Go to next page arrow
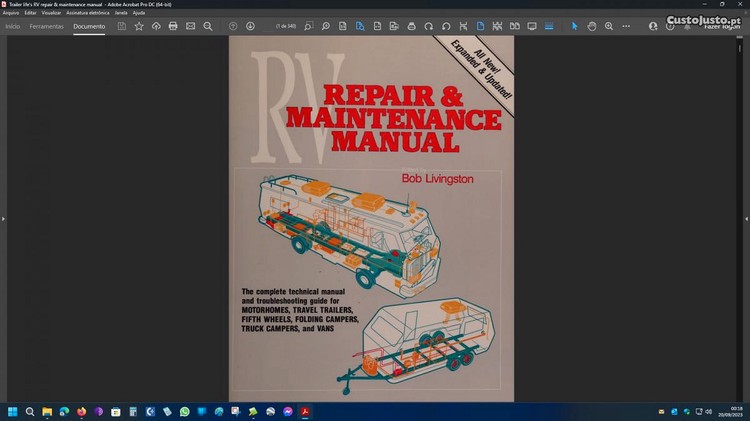Viewport: 750px width, 421px height. [x=250, y=26]
